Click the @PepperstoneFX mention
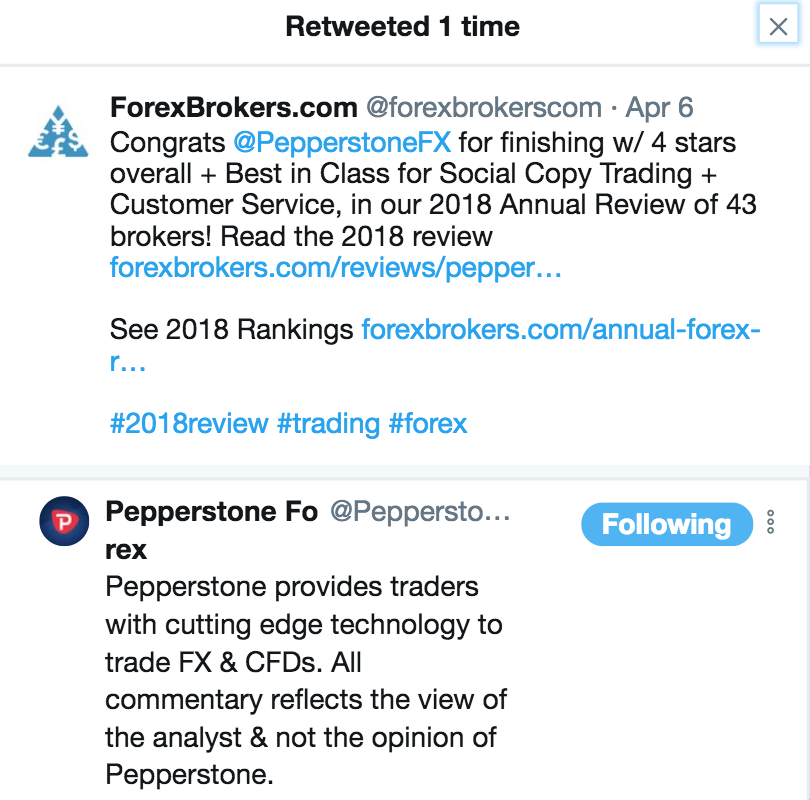Image resolution: width=810 pixels, height=800 pixels. pyautogui.click(x=342, y=142)
